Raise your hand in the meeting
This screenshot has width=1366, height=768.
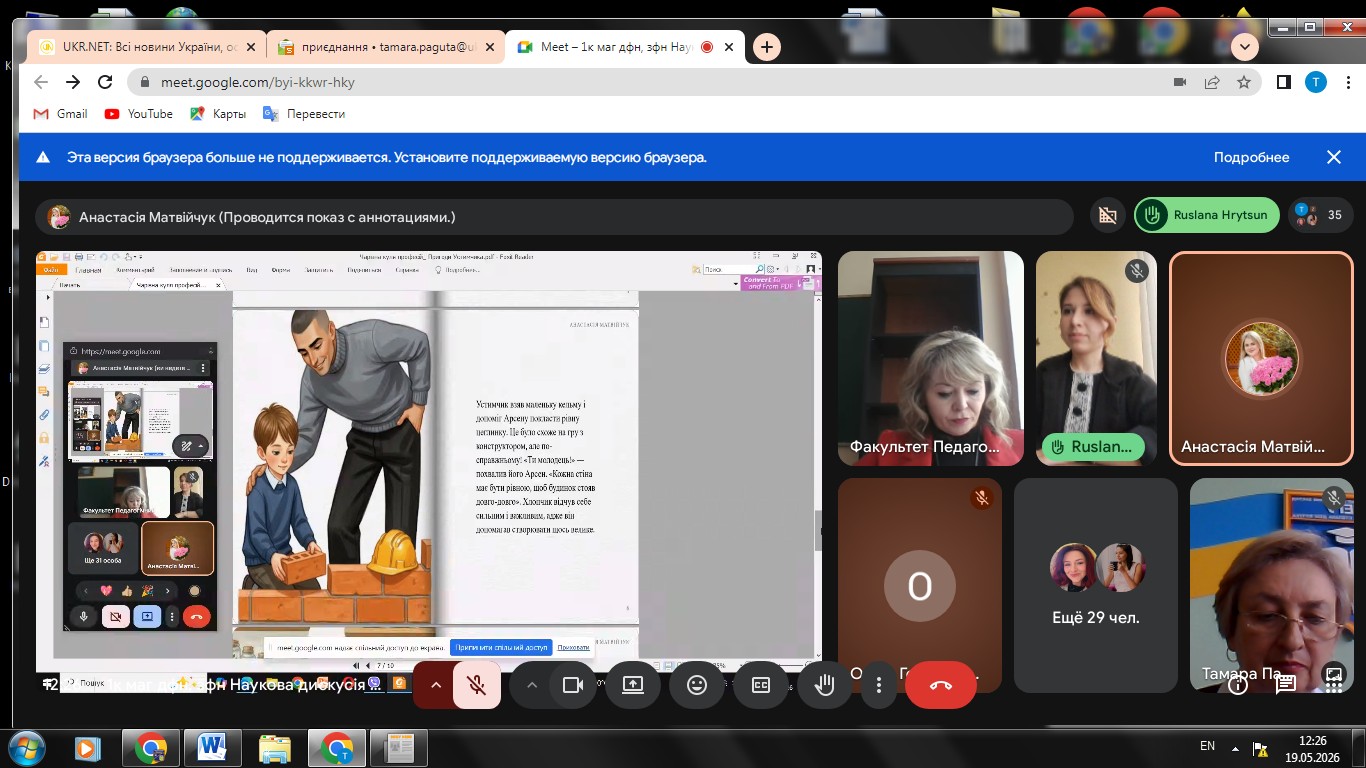(825, 685)
